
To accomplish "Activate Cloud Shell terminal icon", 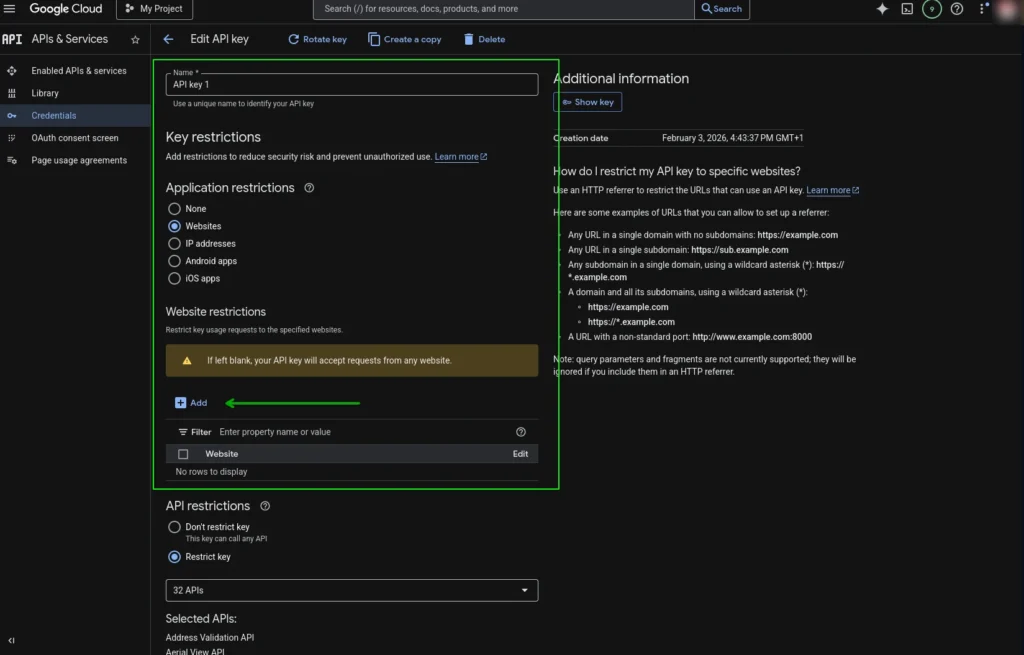I will tap(907, 9).
